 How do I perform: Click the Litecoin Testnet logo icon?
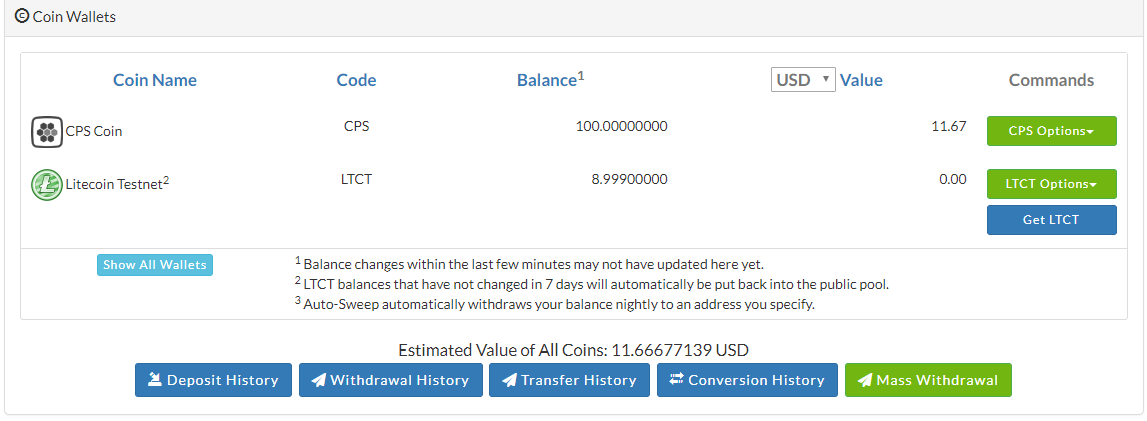click(46, 184)
